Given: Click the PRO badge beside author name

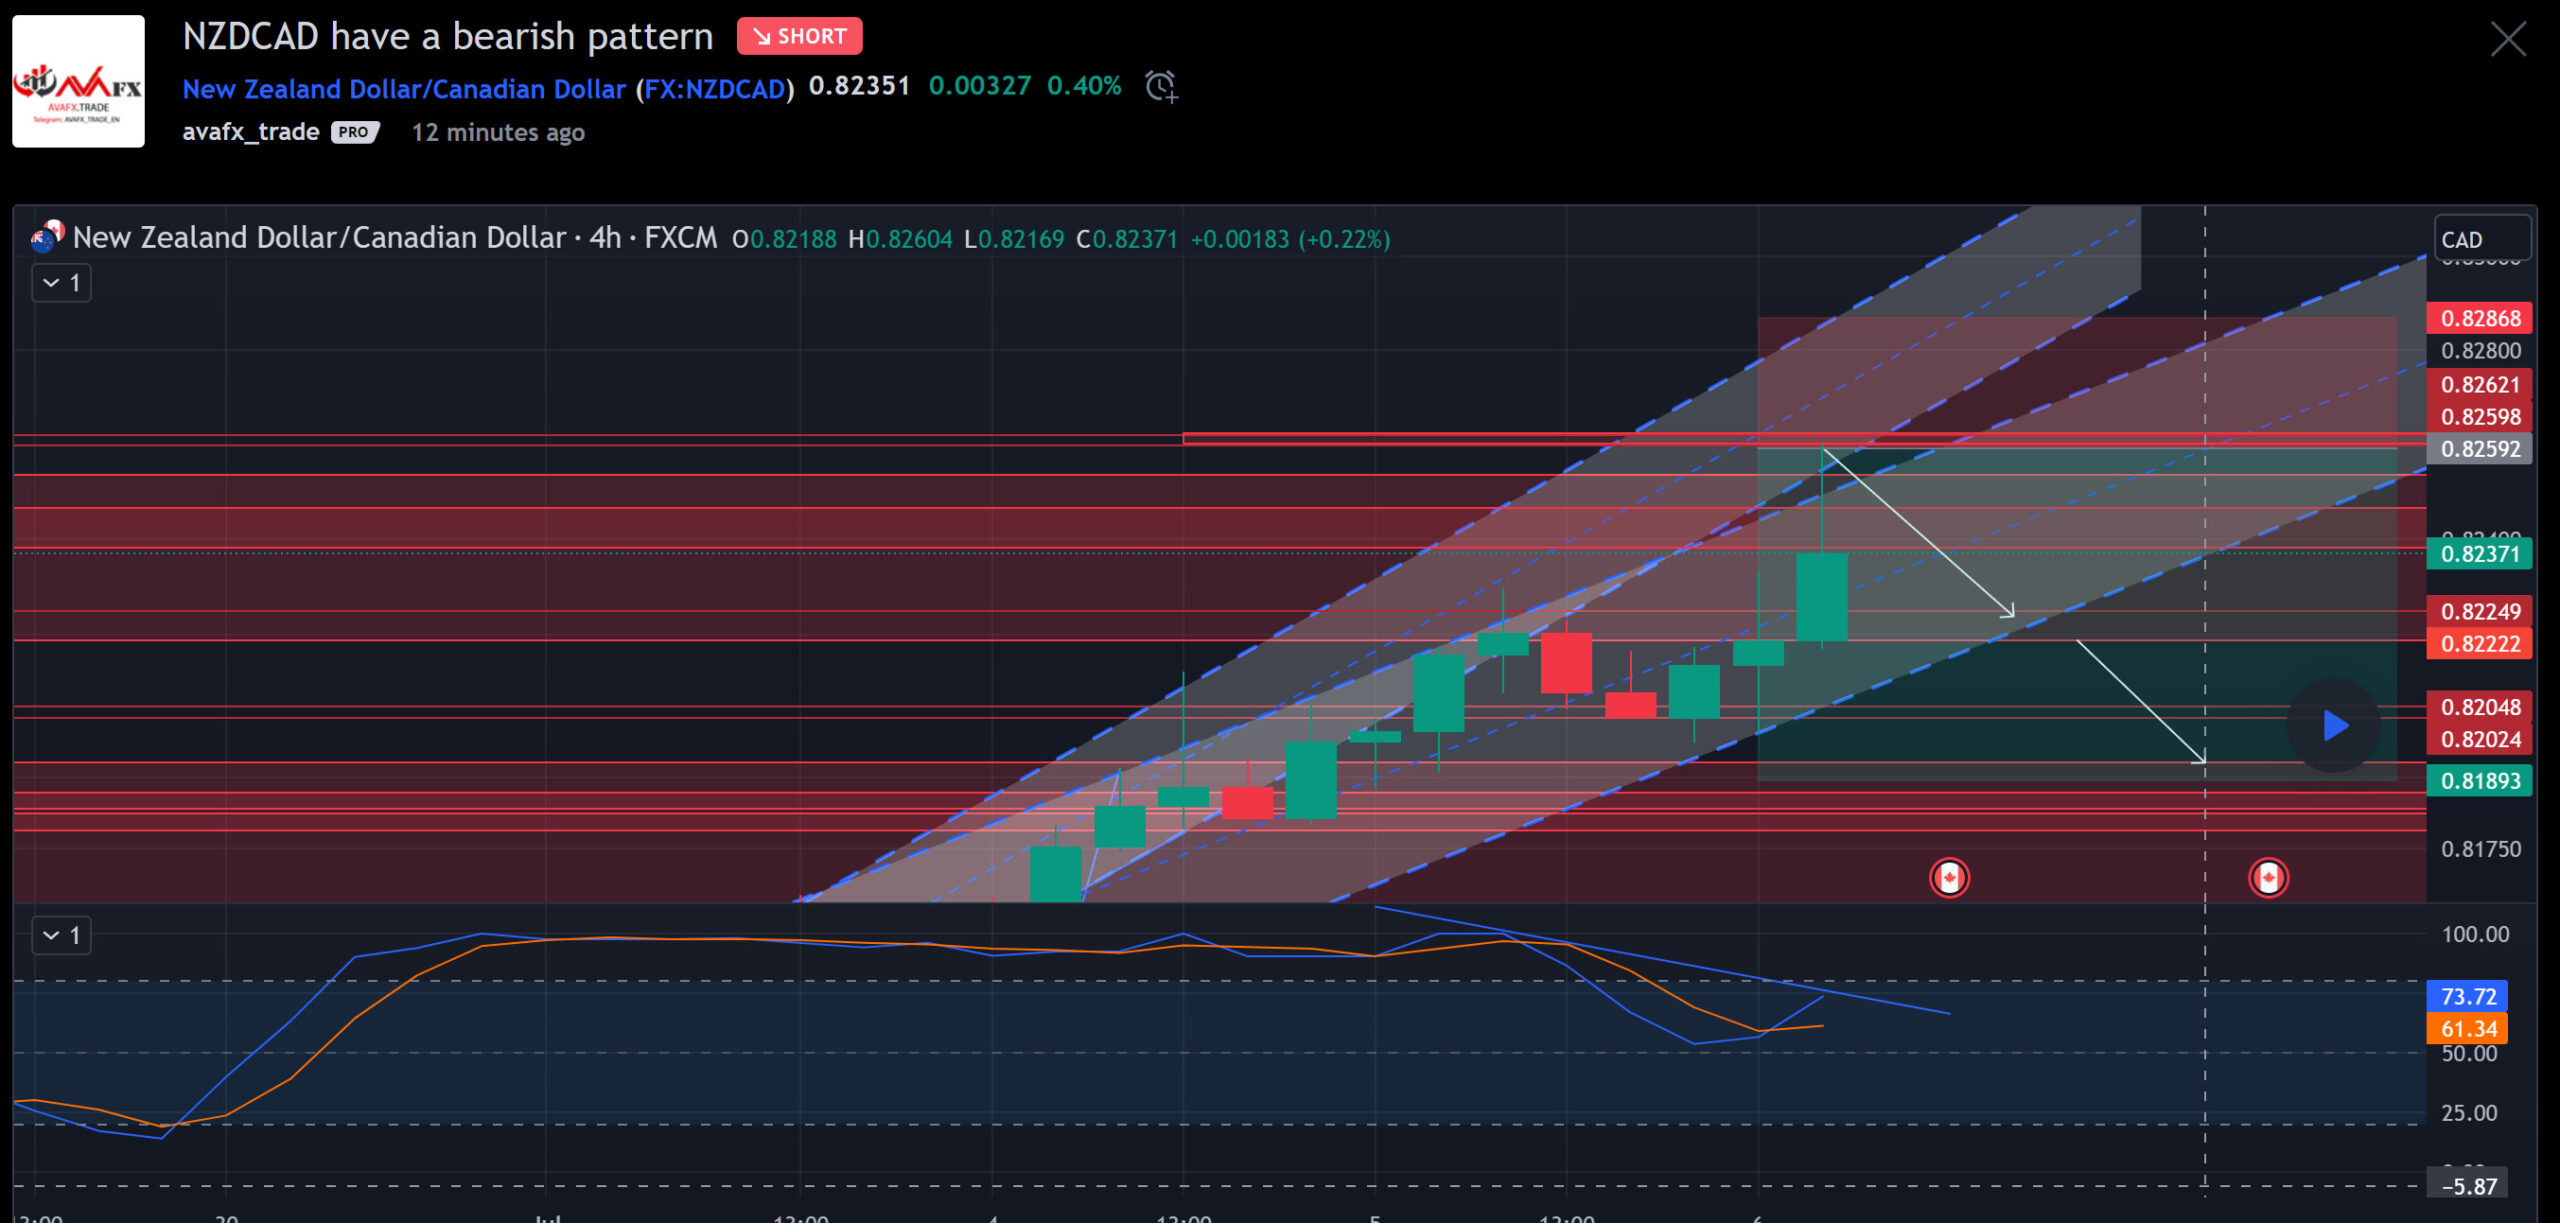Looking at the screenshot, I should 354,132.
